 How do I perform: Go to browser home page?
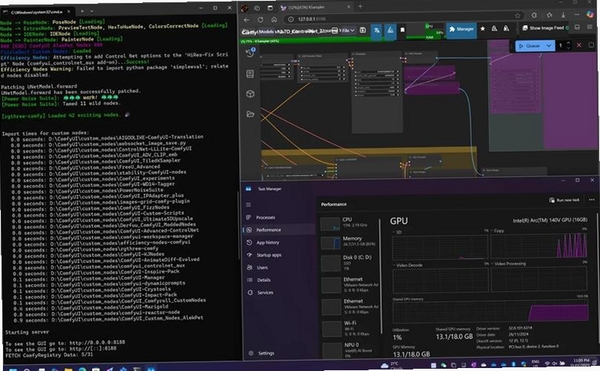click(274, 20)
